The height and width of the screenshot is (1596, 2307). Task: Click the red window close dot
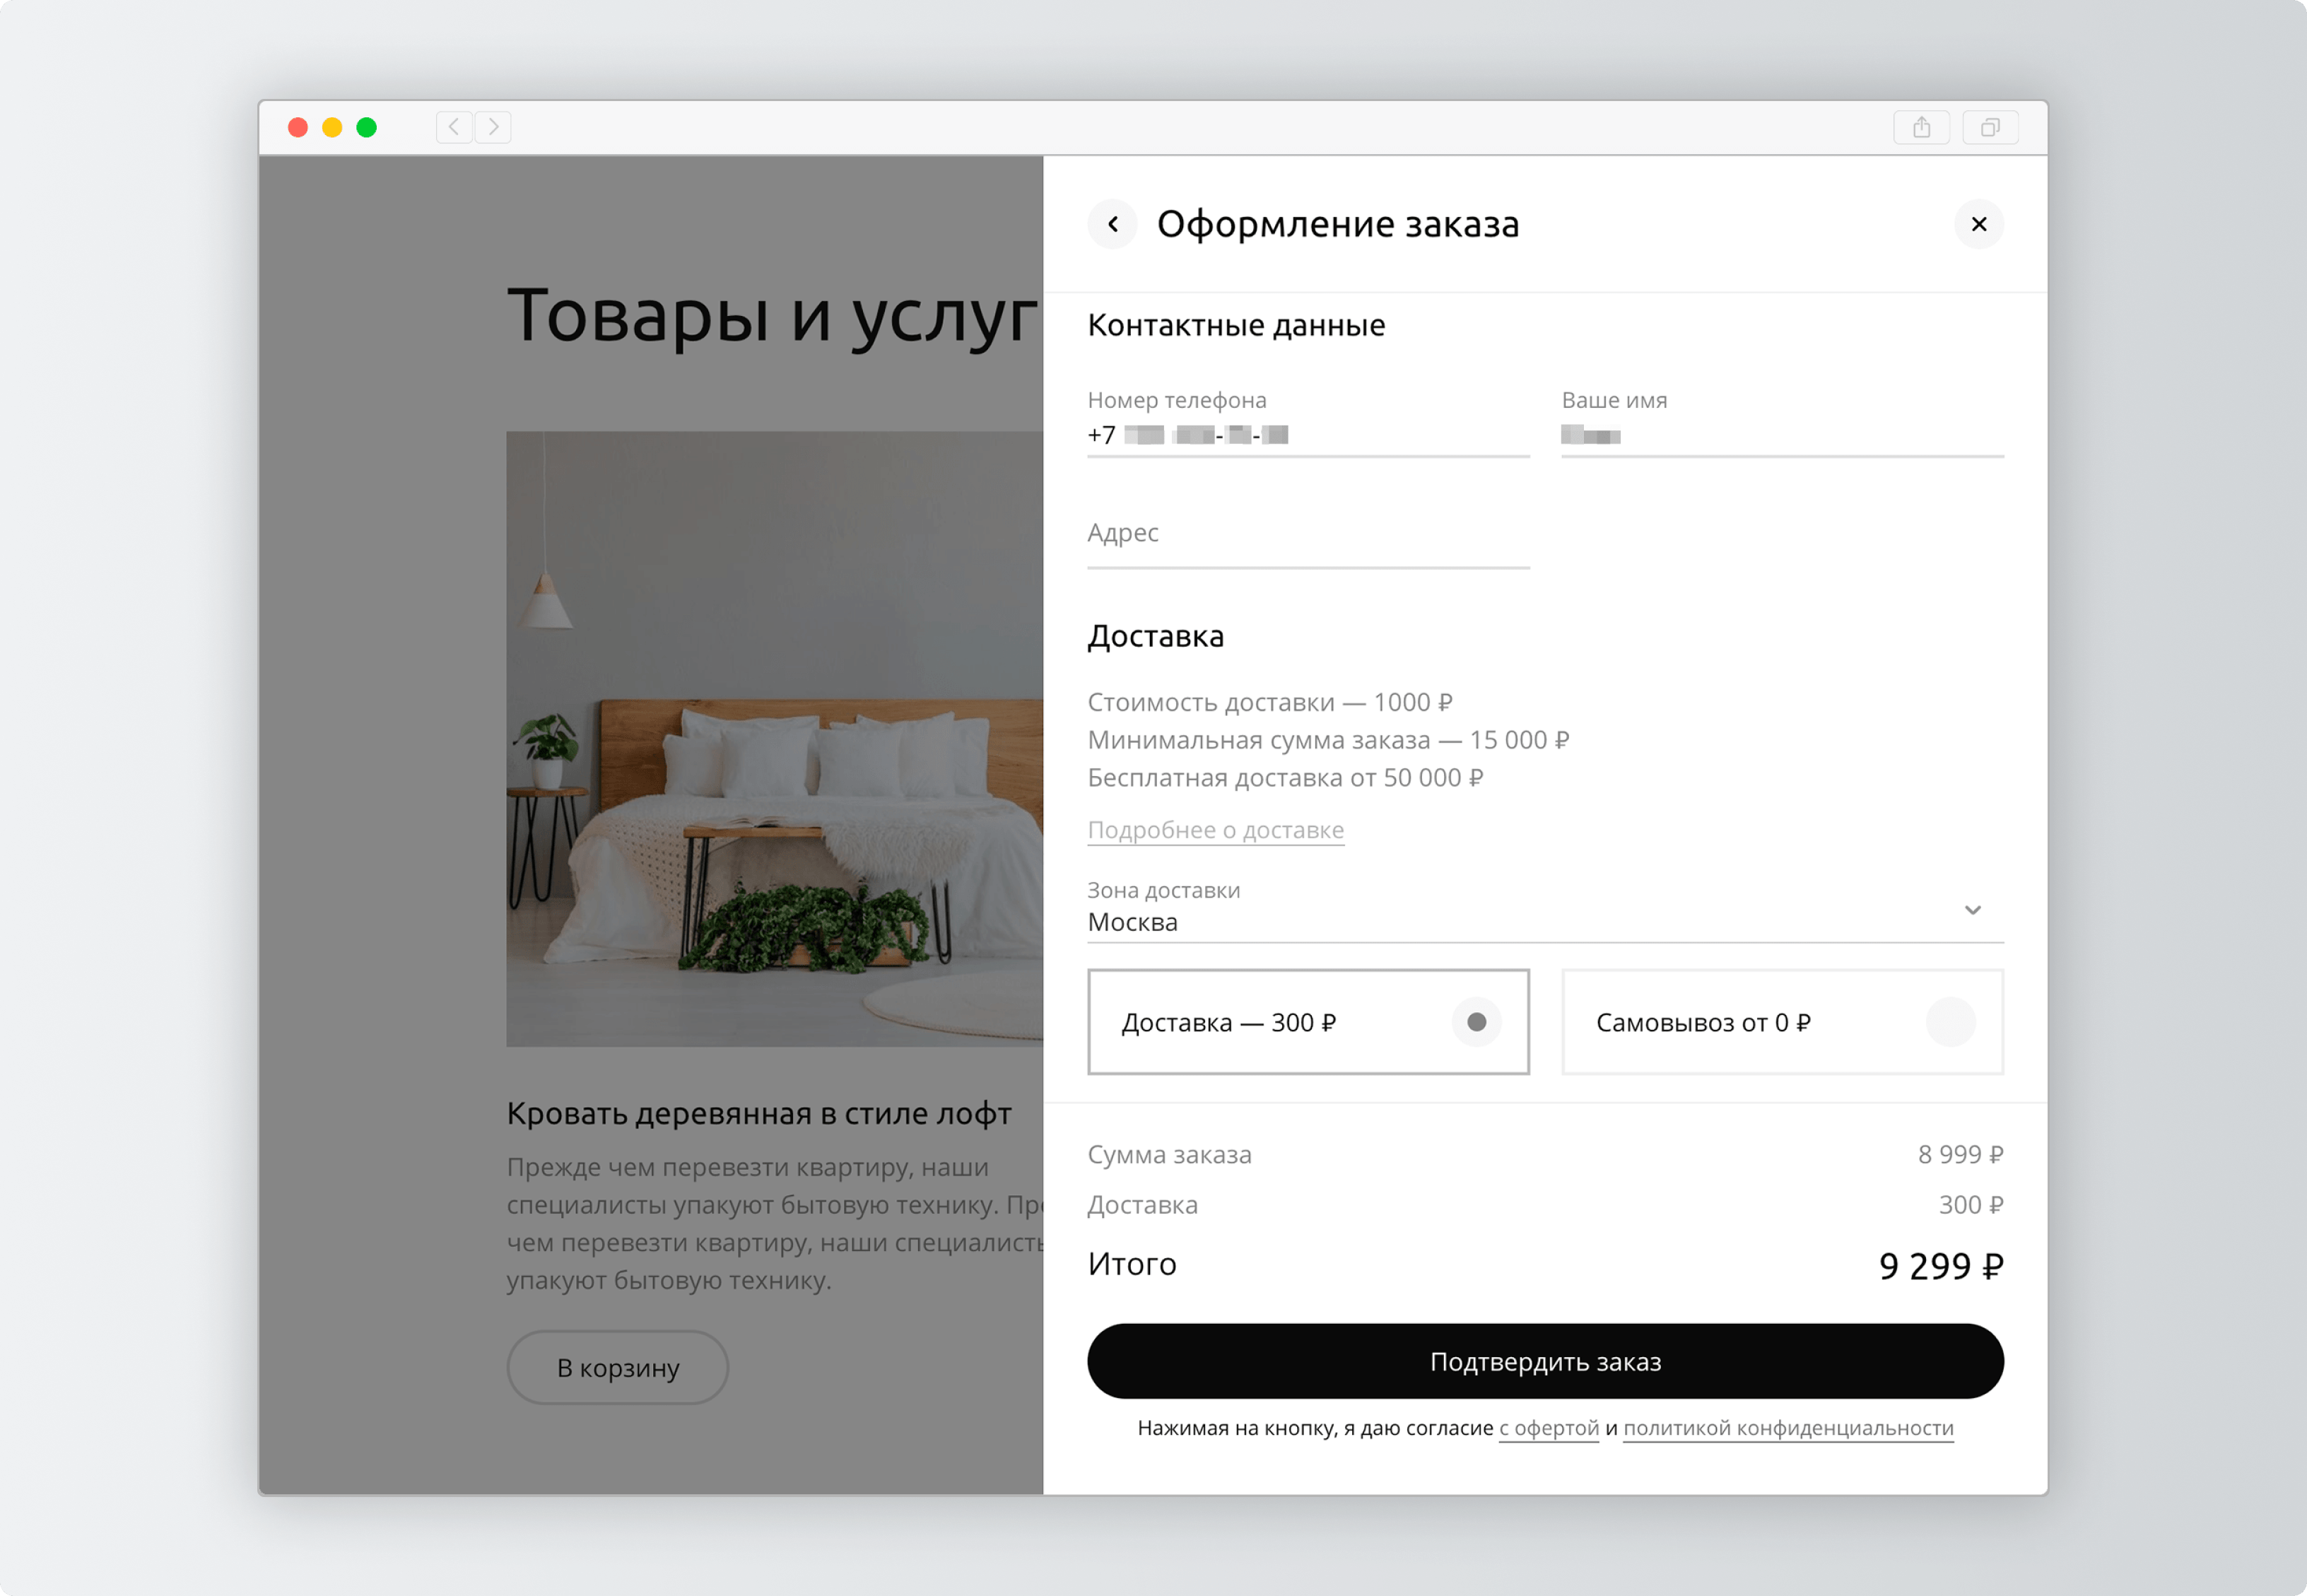pyautogui.click(x=298, y=127)
